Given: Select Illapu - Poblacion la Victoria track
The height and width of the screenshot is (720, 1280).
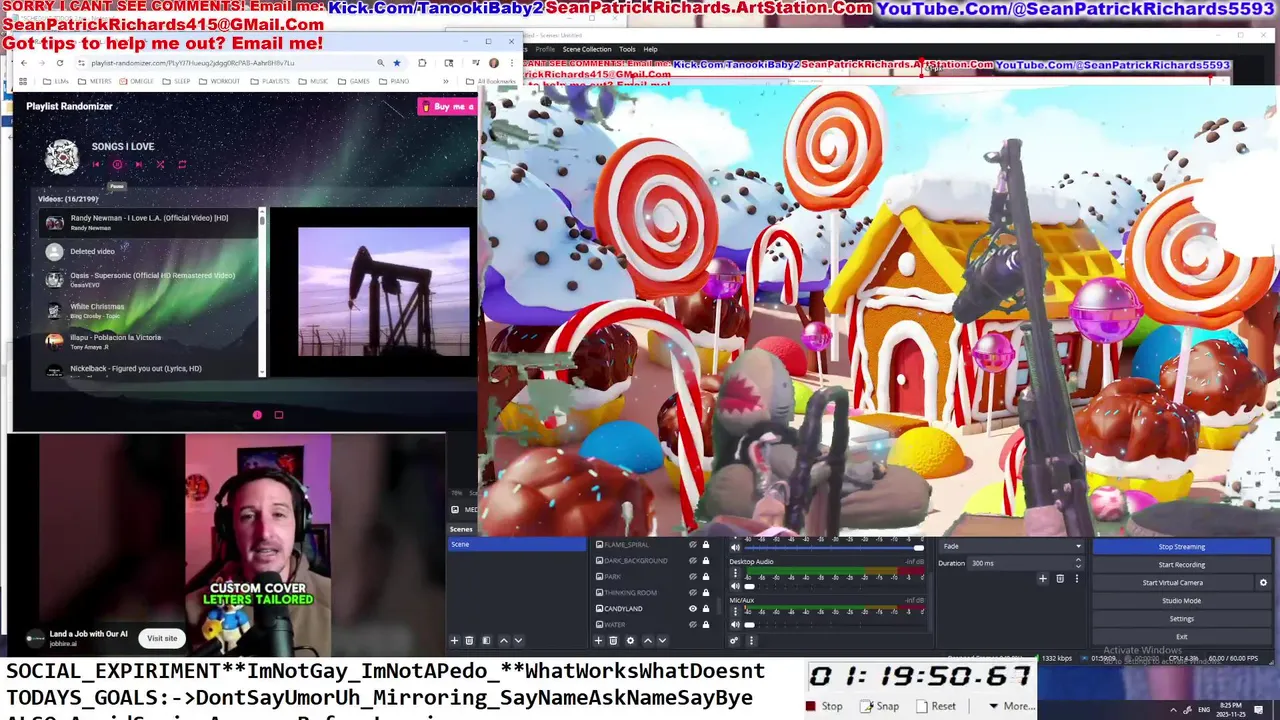Looking at the screenshot, I should coord(150,341).
